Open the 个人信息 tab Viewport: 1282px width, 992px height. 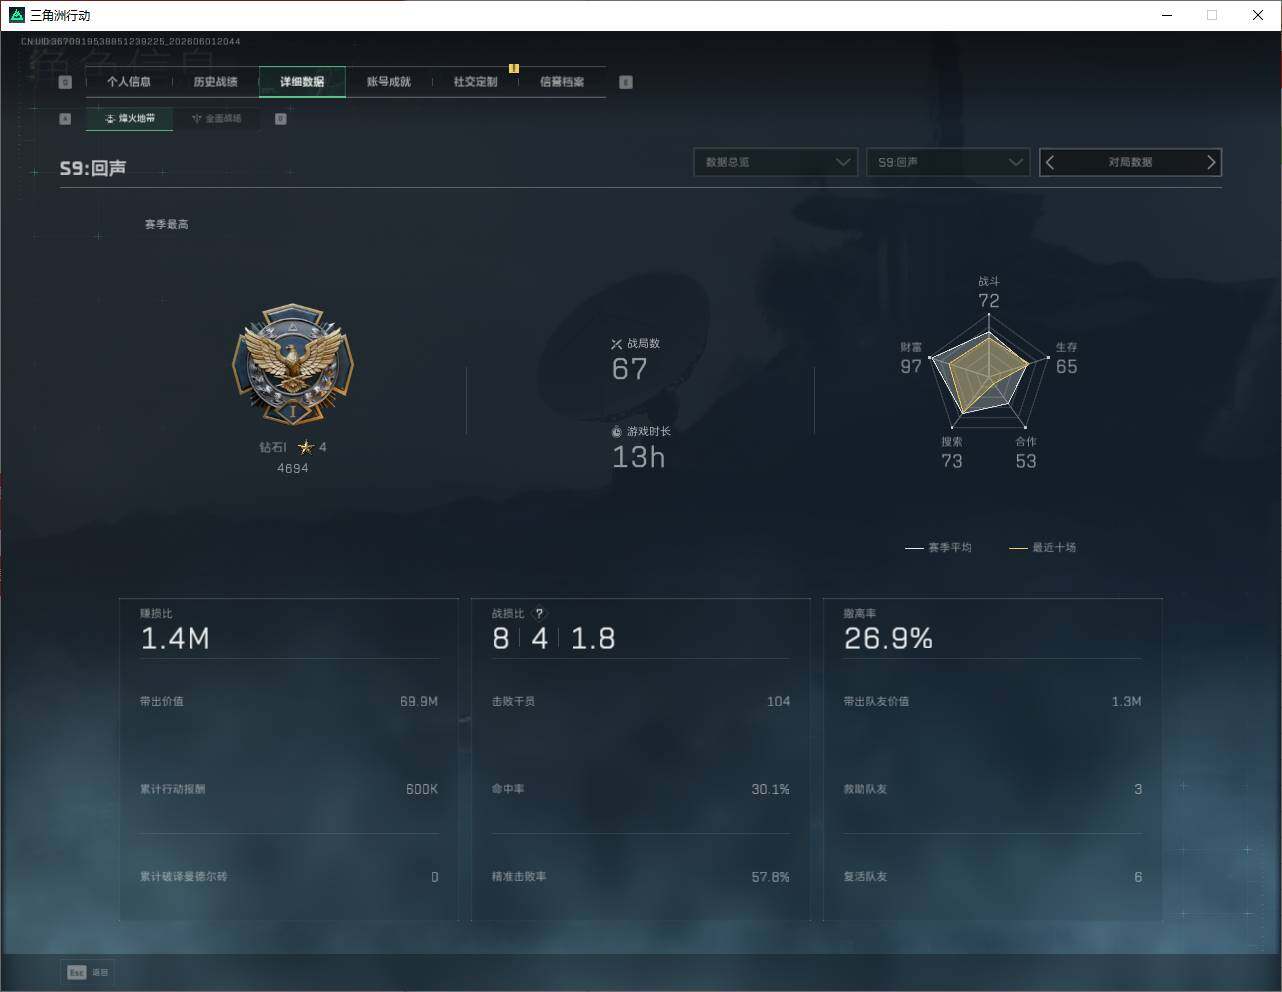click(129, 82)
